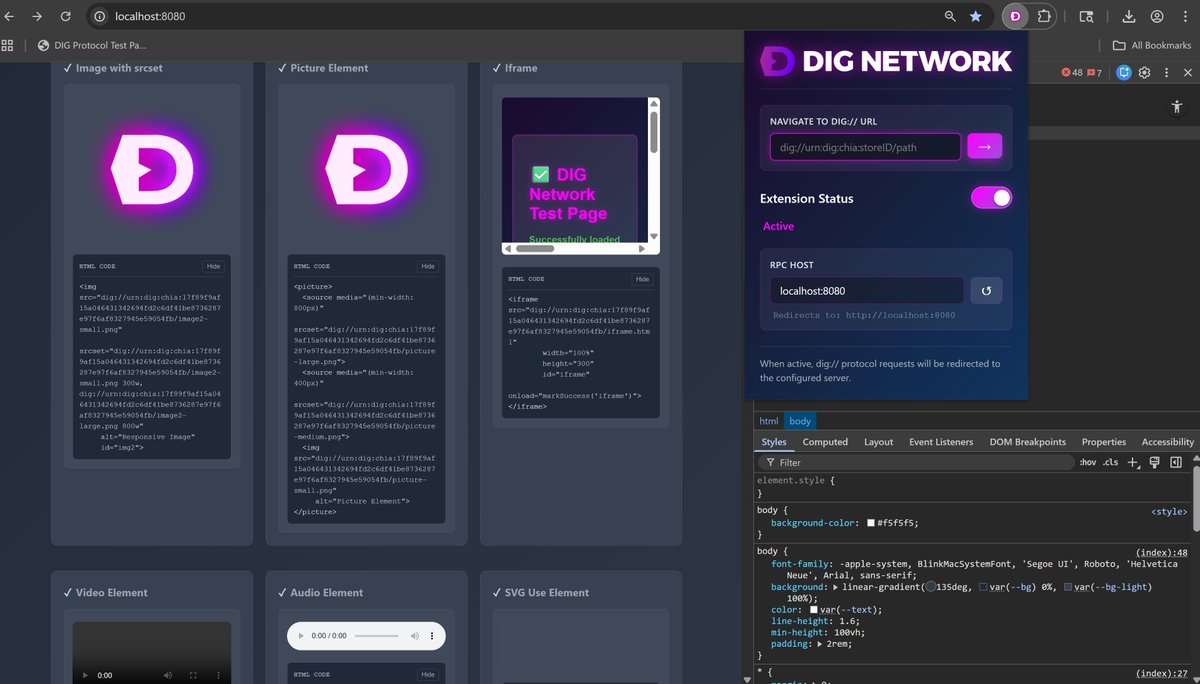The width and height of the screenshot is (1200, 684).
Task: Switch to the Properties tab
Action: (1103, 441)
